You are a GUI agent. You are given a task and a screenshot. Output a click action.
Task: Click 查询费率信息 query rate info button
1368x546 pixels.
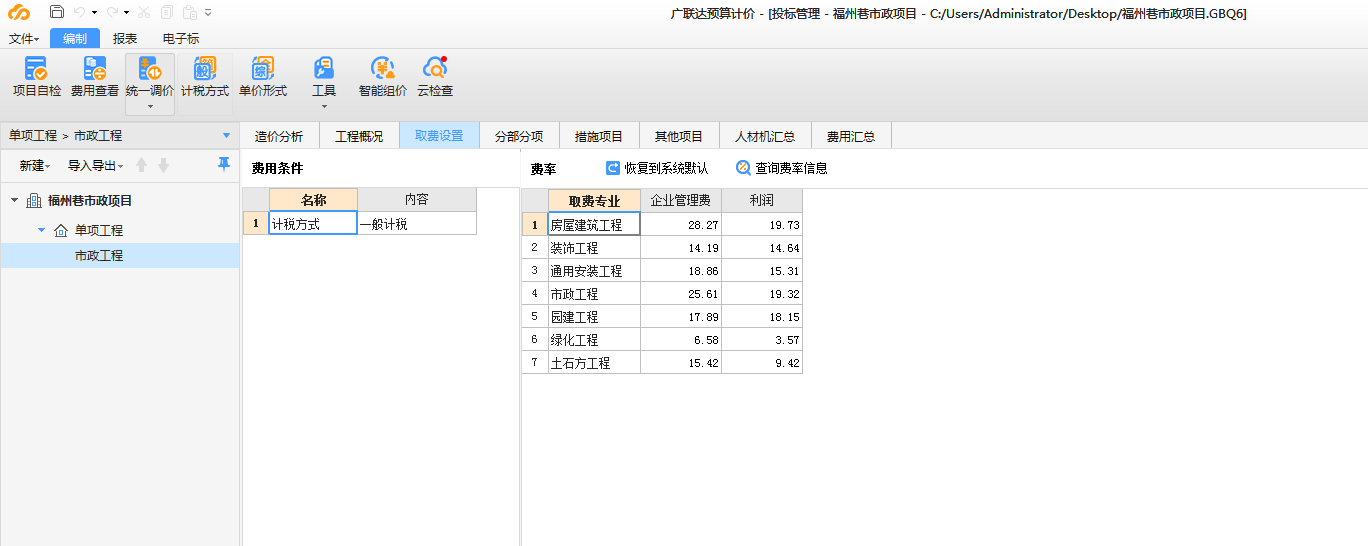tap(782, 168)
